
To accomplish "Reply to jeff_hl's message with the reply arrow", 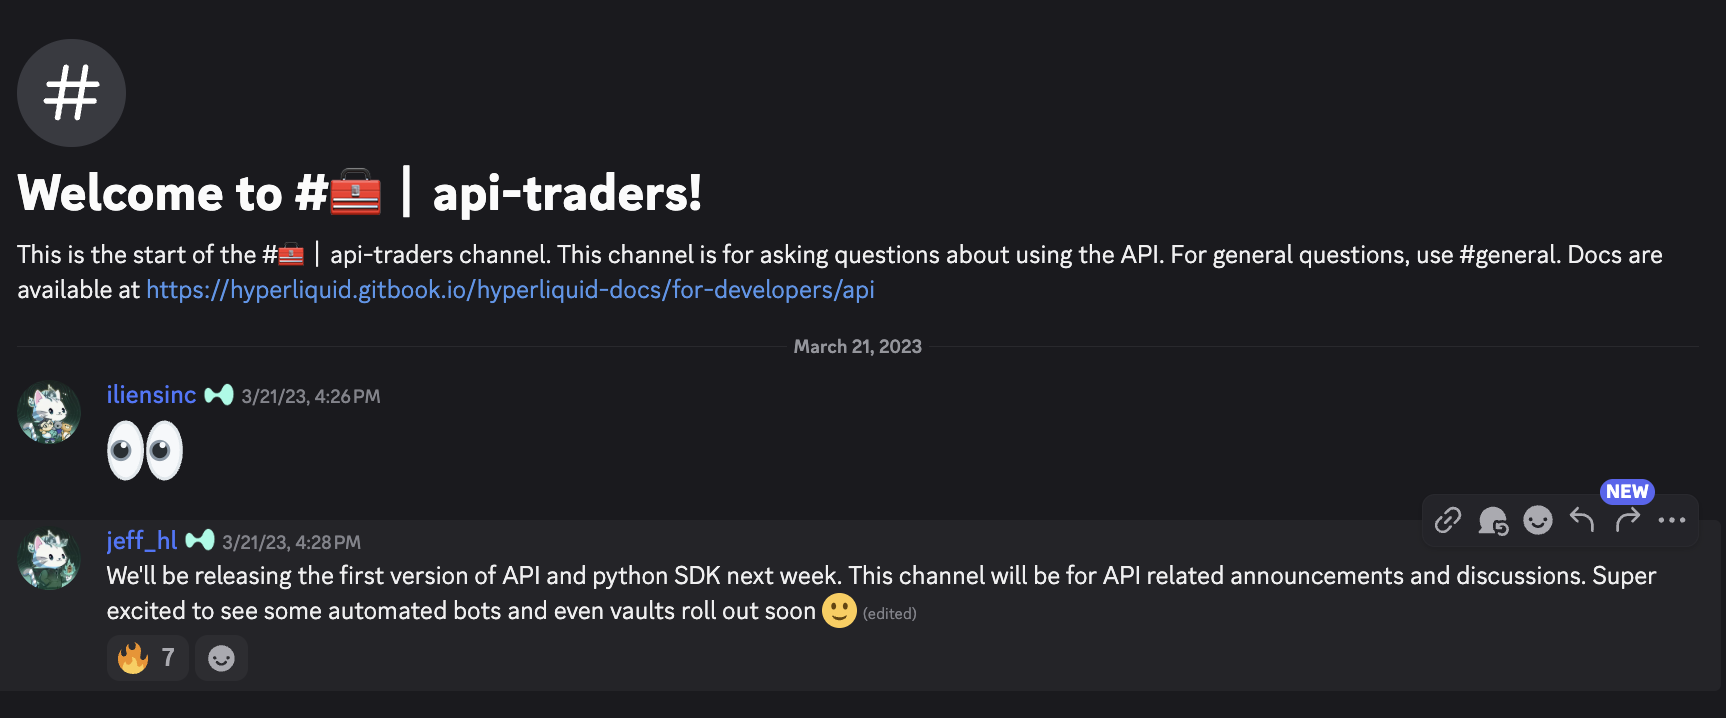I will click(x=1581, y=520).
